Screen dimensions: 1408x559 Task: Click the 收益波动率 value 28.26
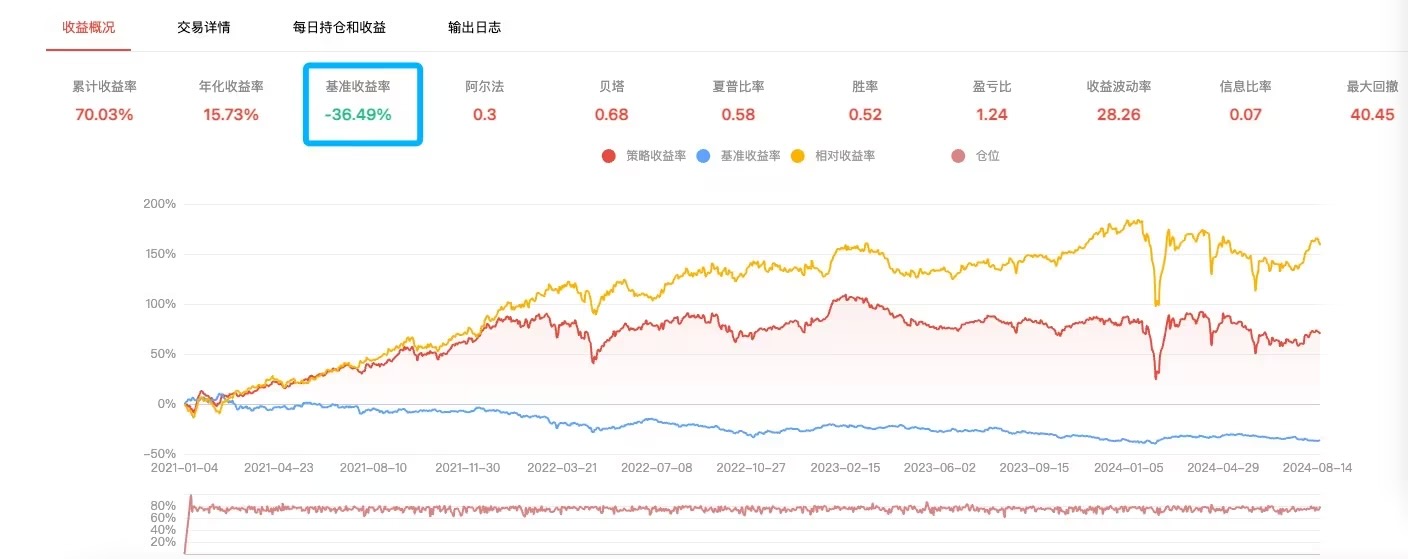click(x=1119, y=114)
